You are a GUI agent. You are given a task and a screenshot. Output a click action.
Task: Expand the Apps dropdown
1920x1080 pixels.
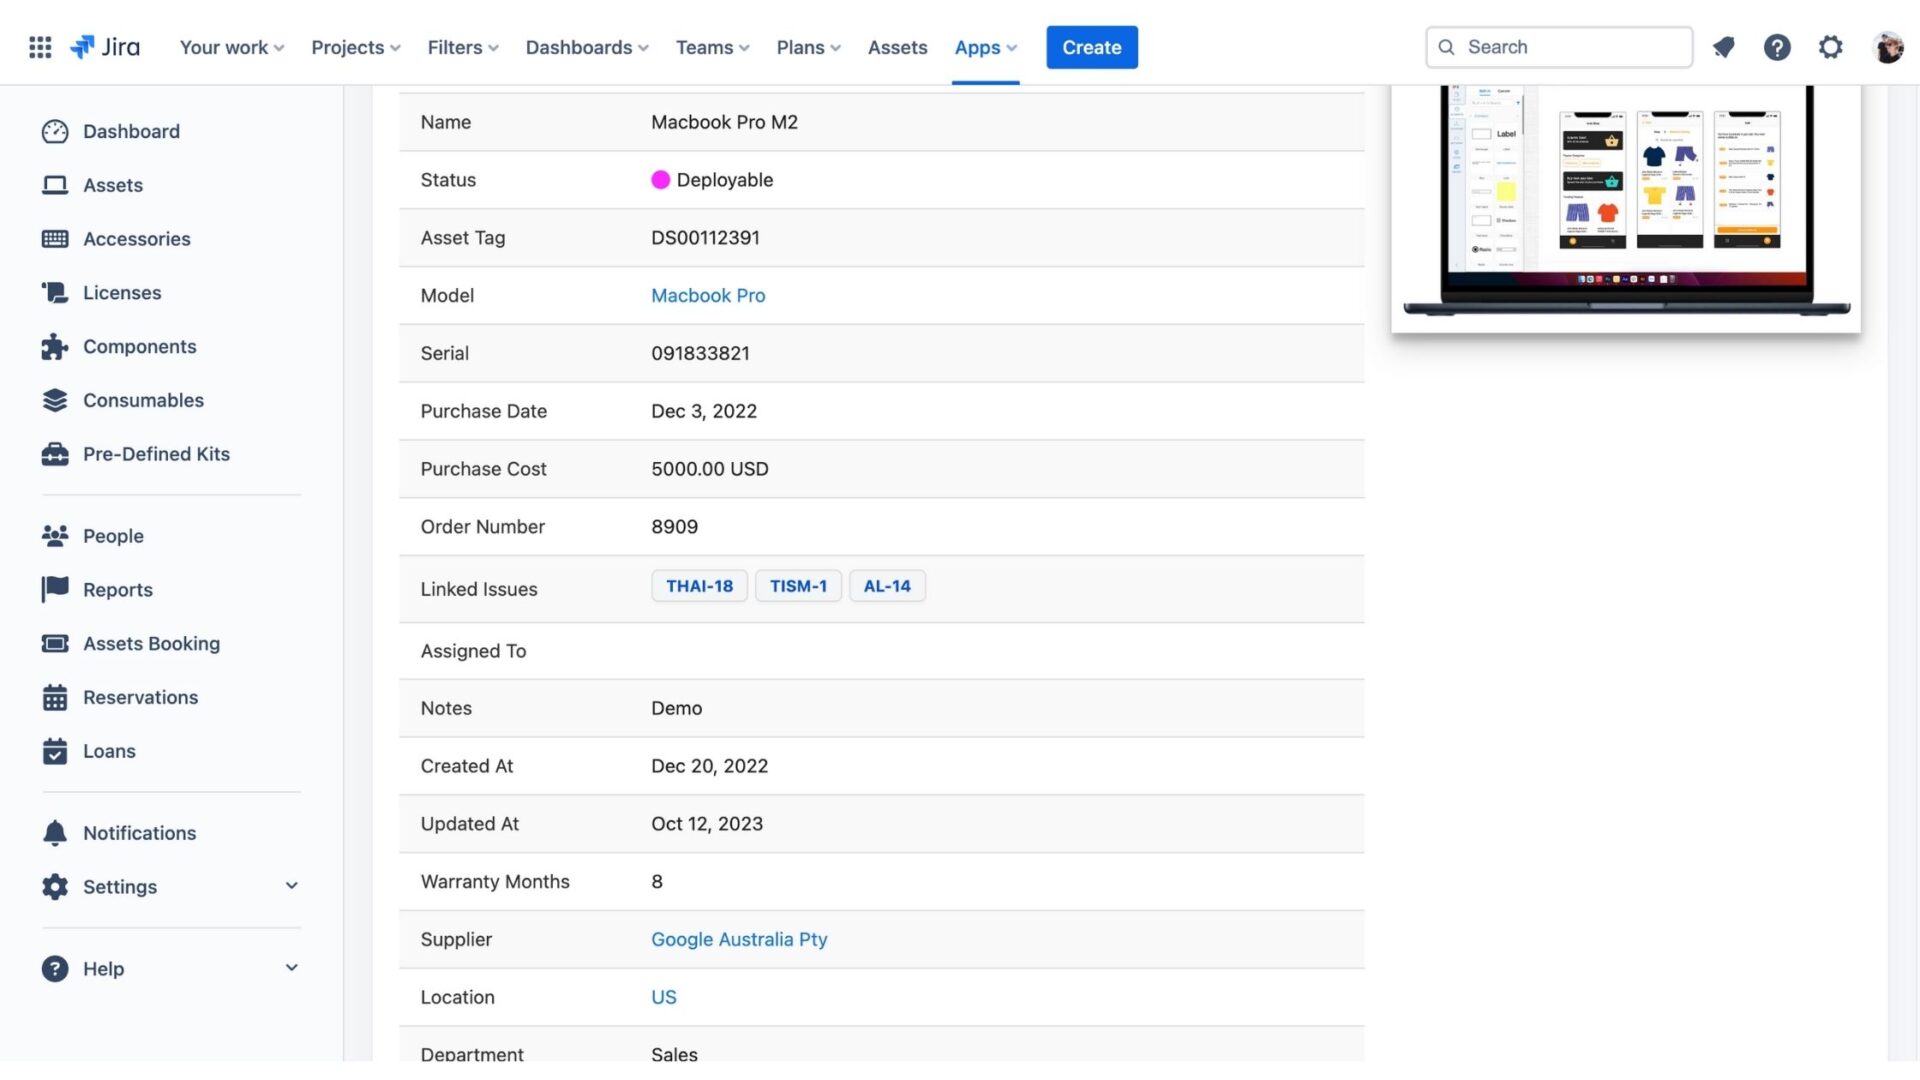986,47
